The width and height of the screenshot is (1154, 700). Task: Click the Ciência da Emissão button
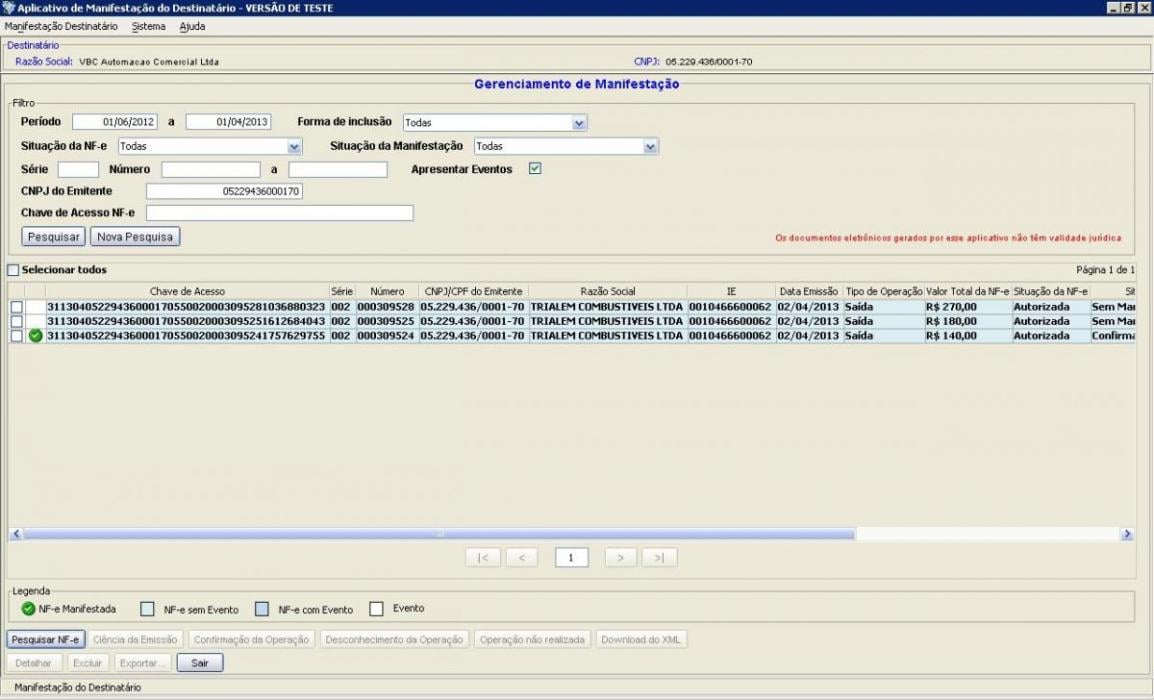click(x=135, y=640)
